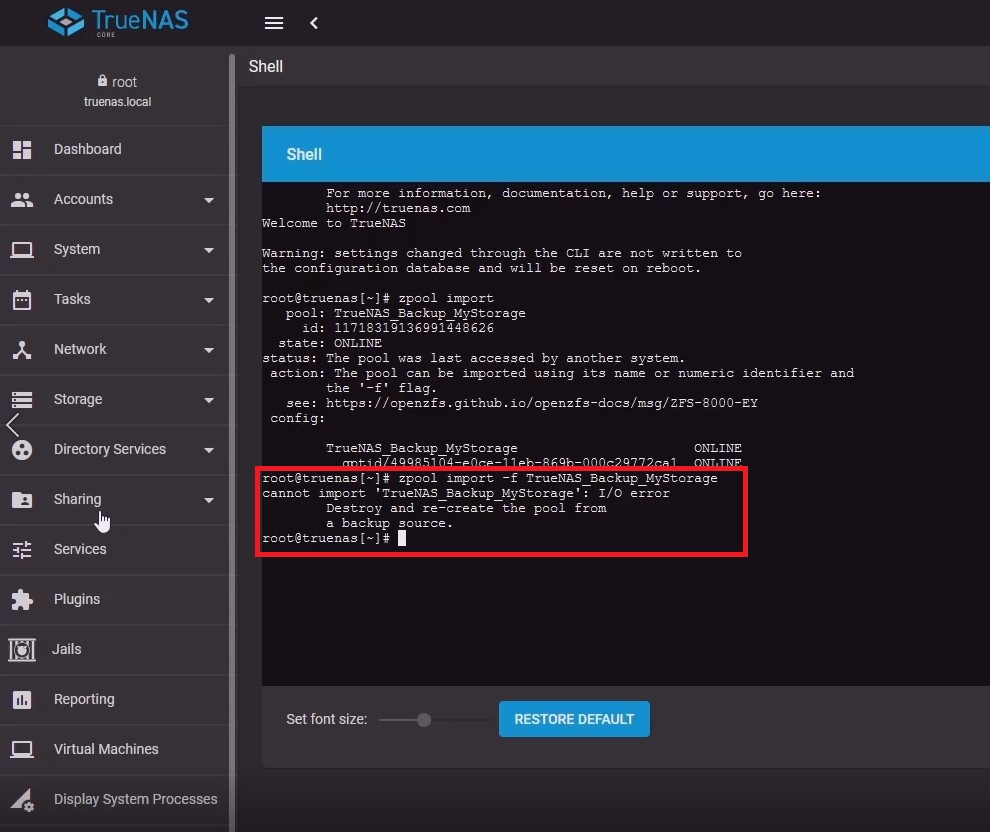990x832 pixels.
Task: Click the Accounts people icon
Action: [22, 199]
